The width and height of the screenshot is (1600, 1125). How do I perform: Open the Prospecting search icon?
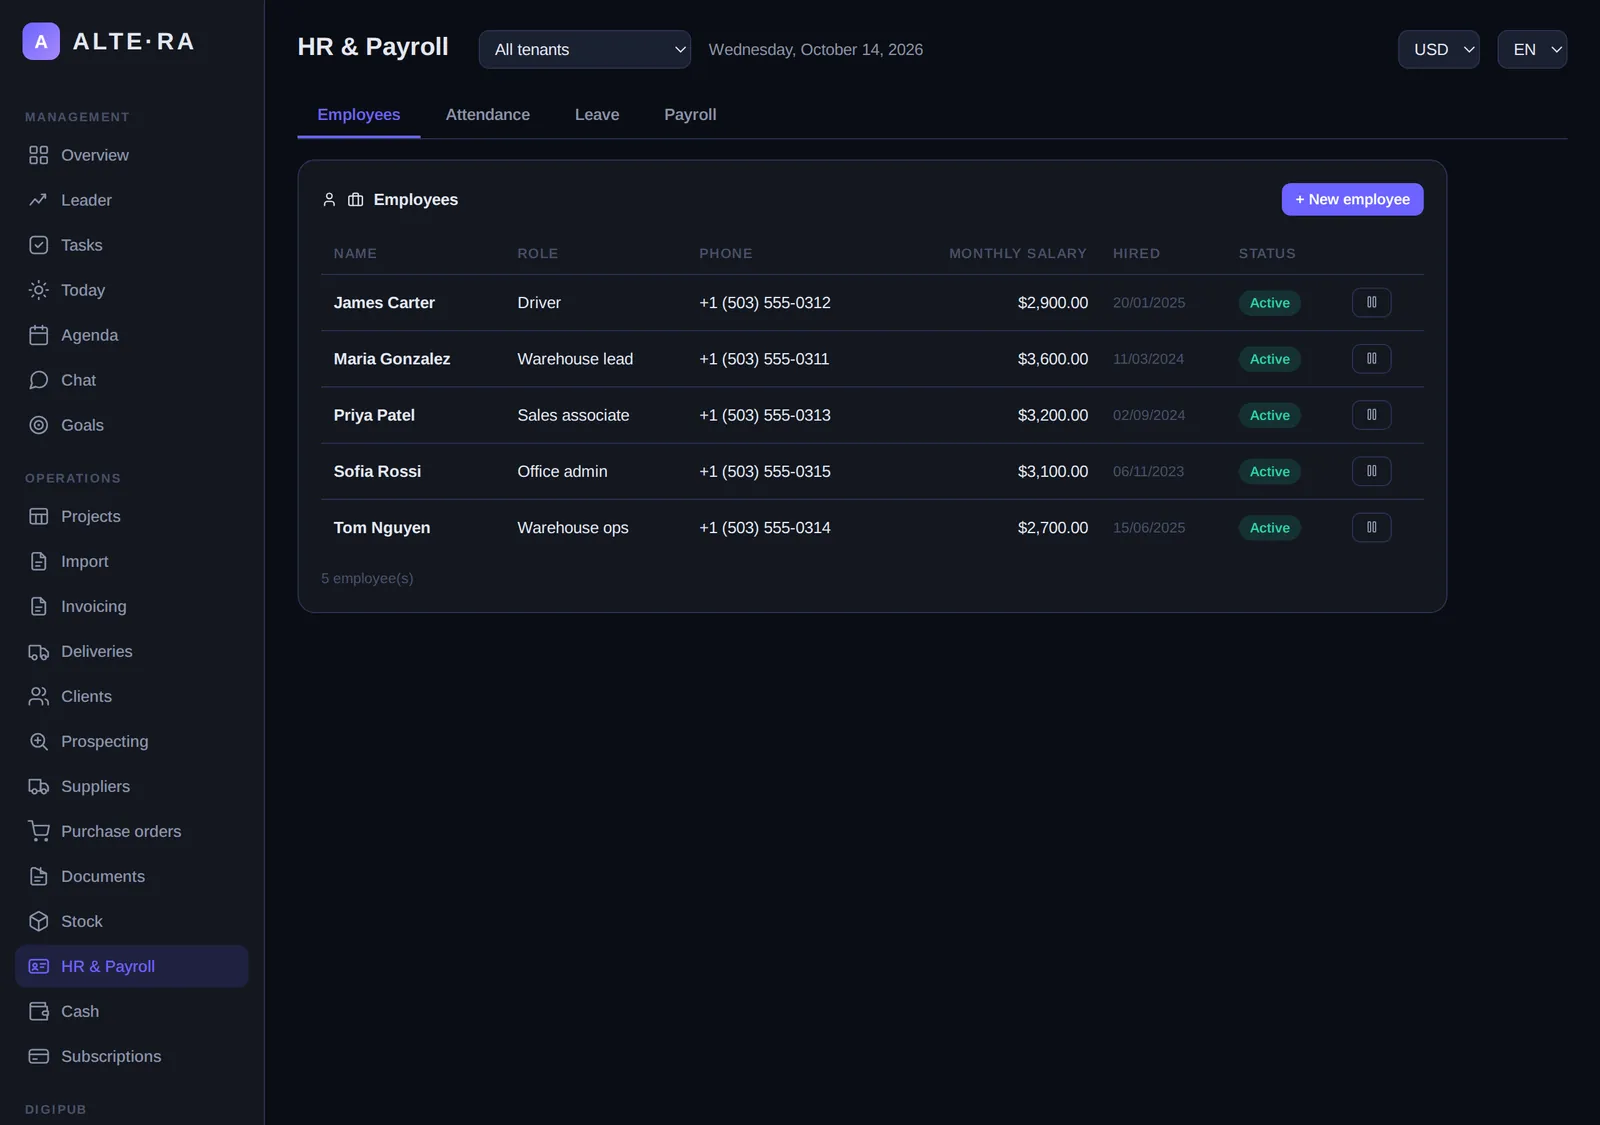point(38,741)
